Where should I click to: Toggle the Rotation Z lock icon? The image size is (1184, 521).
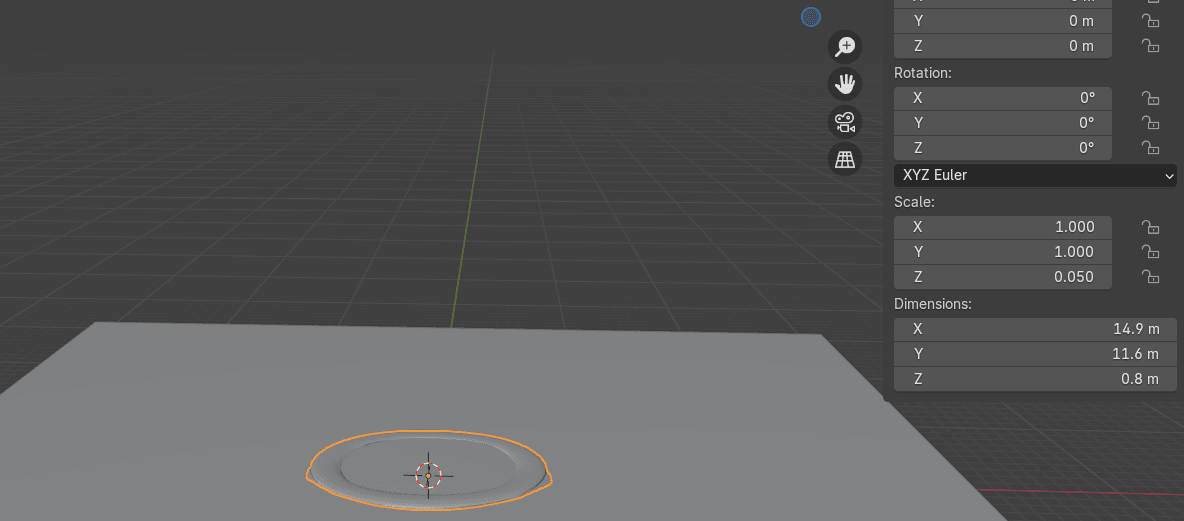pyautogui.click(x=1151, y=148)
